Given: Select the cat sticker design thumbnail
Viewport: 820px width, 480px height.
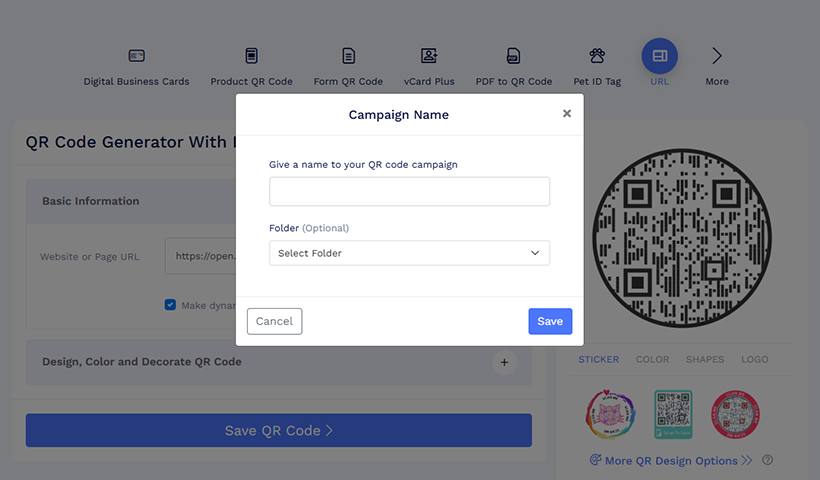Looking at the screenshot, I should tap(610, 415).
